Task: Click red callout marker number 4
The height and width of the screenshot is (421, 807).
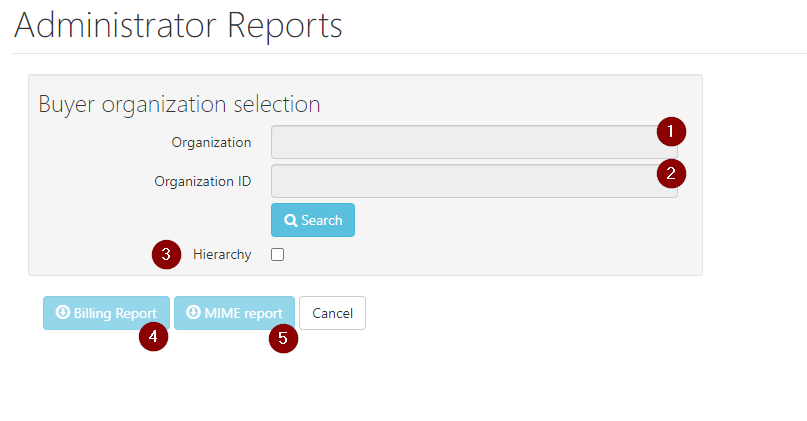Action: (x=153, y=337)
